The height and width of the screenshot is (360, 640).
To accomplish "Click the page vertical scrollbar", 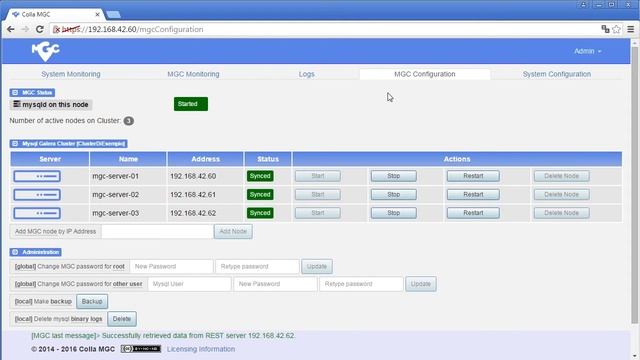I will coord(635,184).
